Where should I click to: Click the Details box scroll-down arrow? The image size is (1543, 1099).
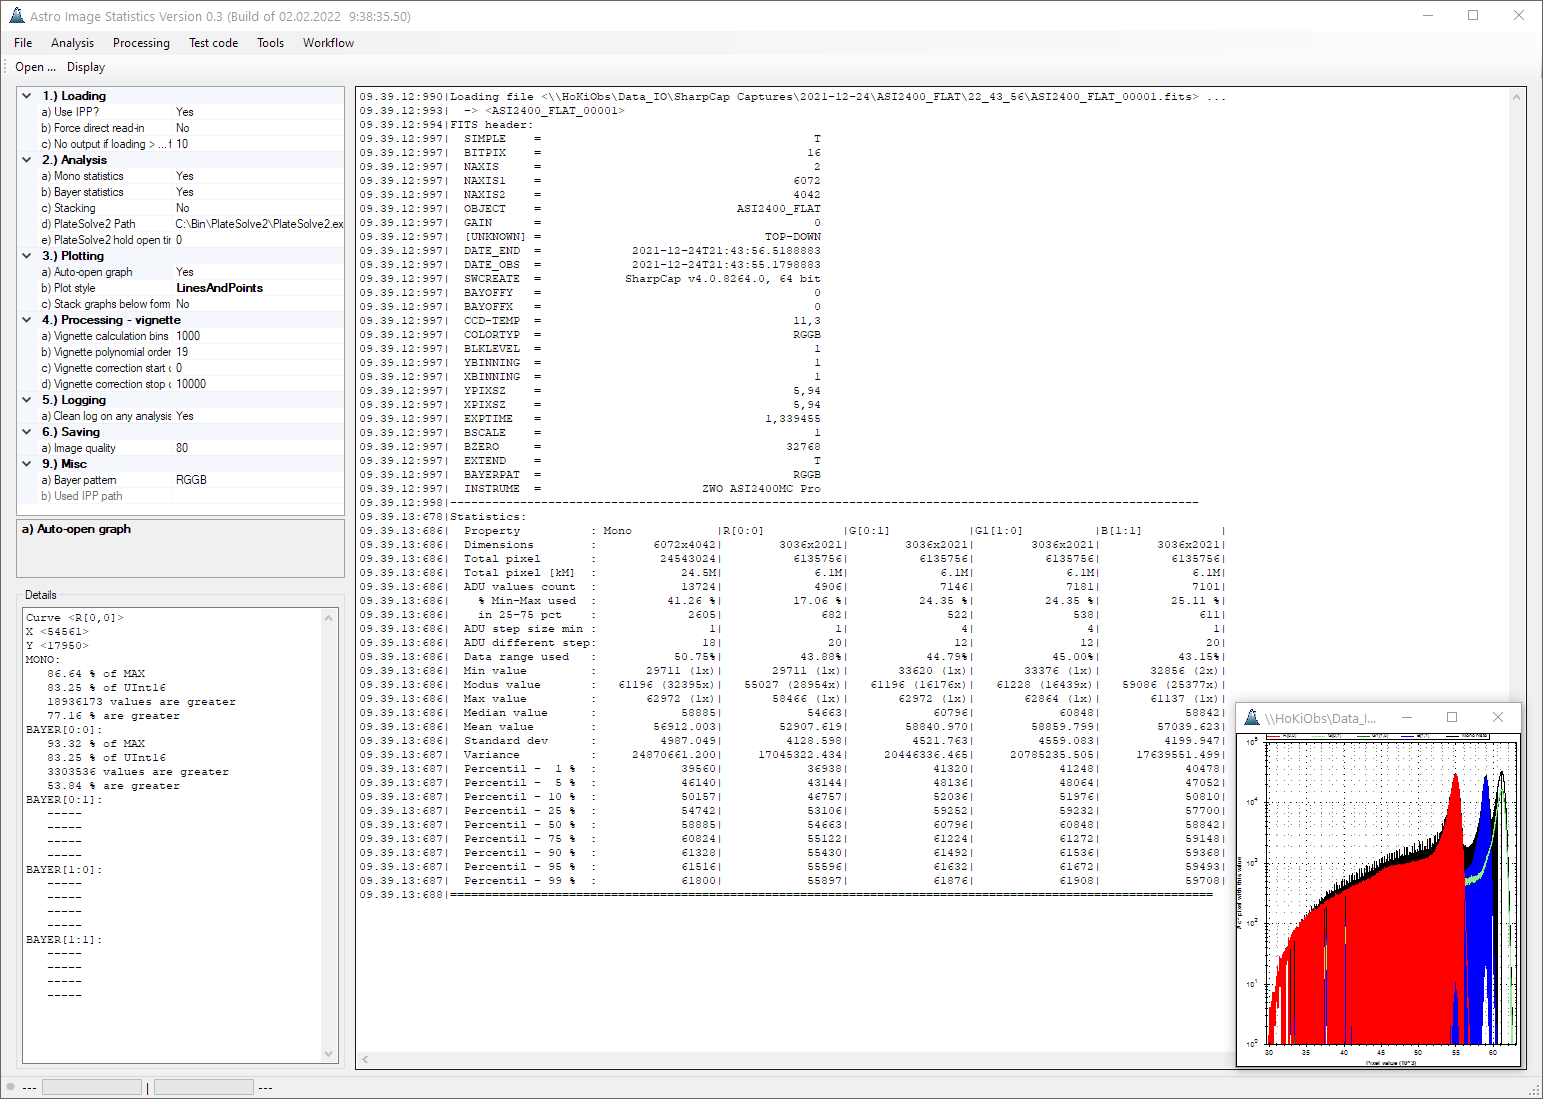329,1053
